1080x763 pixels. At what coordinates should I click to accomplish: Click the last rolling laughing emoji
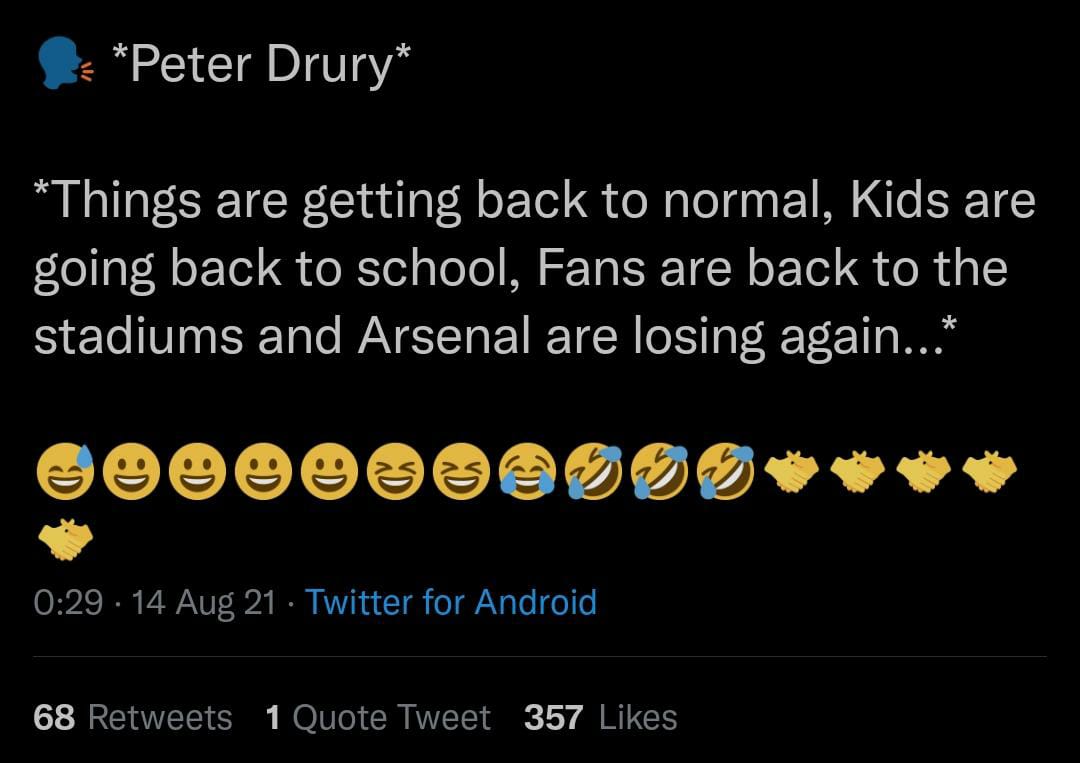(726, 472)
